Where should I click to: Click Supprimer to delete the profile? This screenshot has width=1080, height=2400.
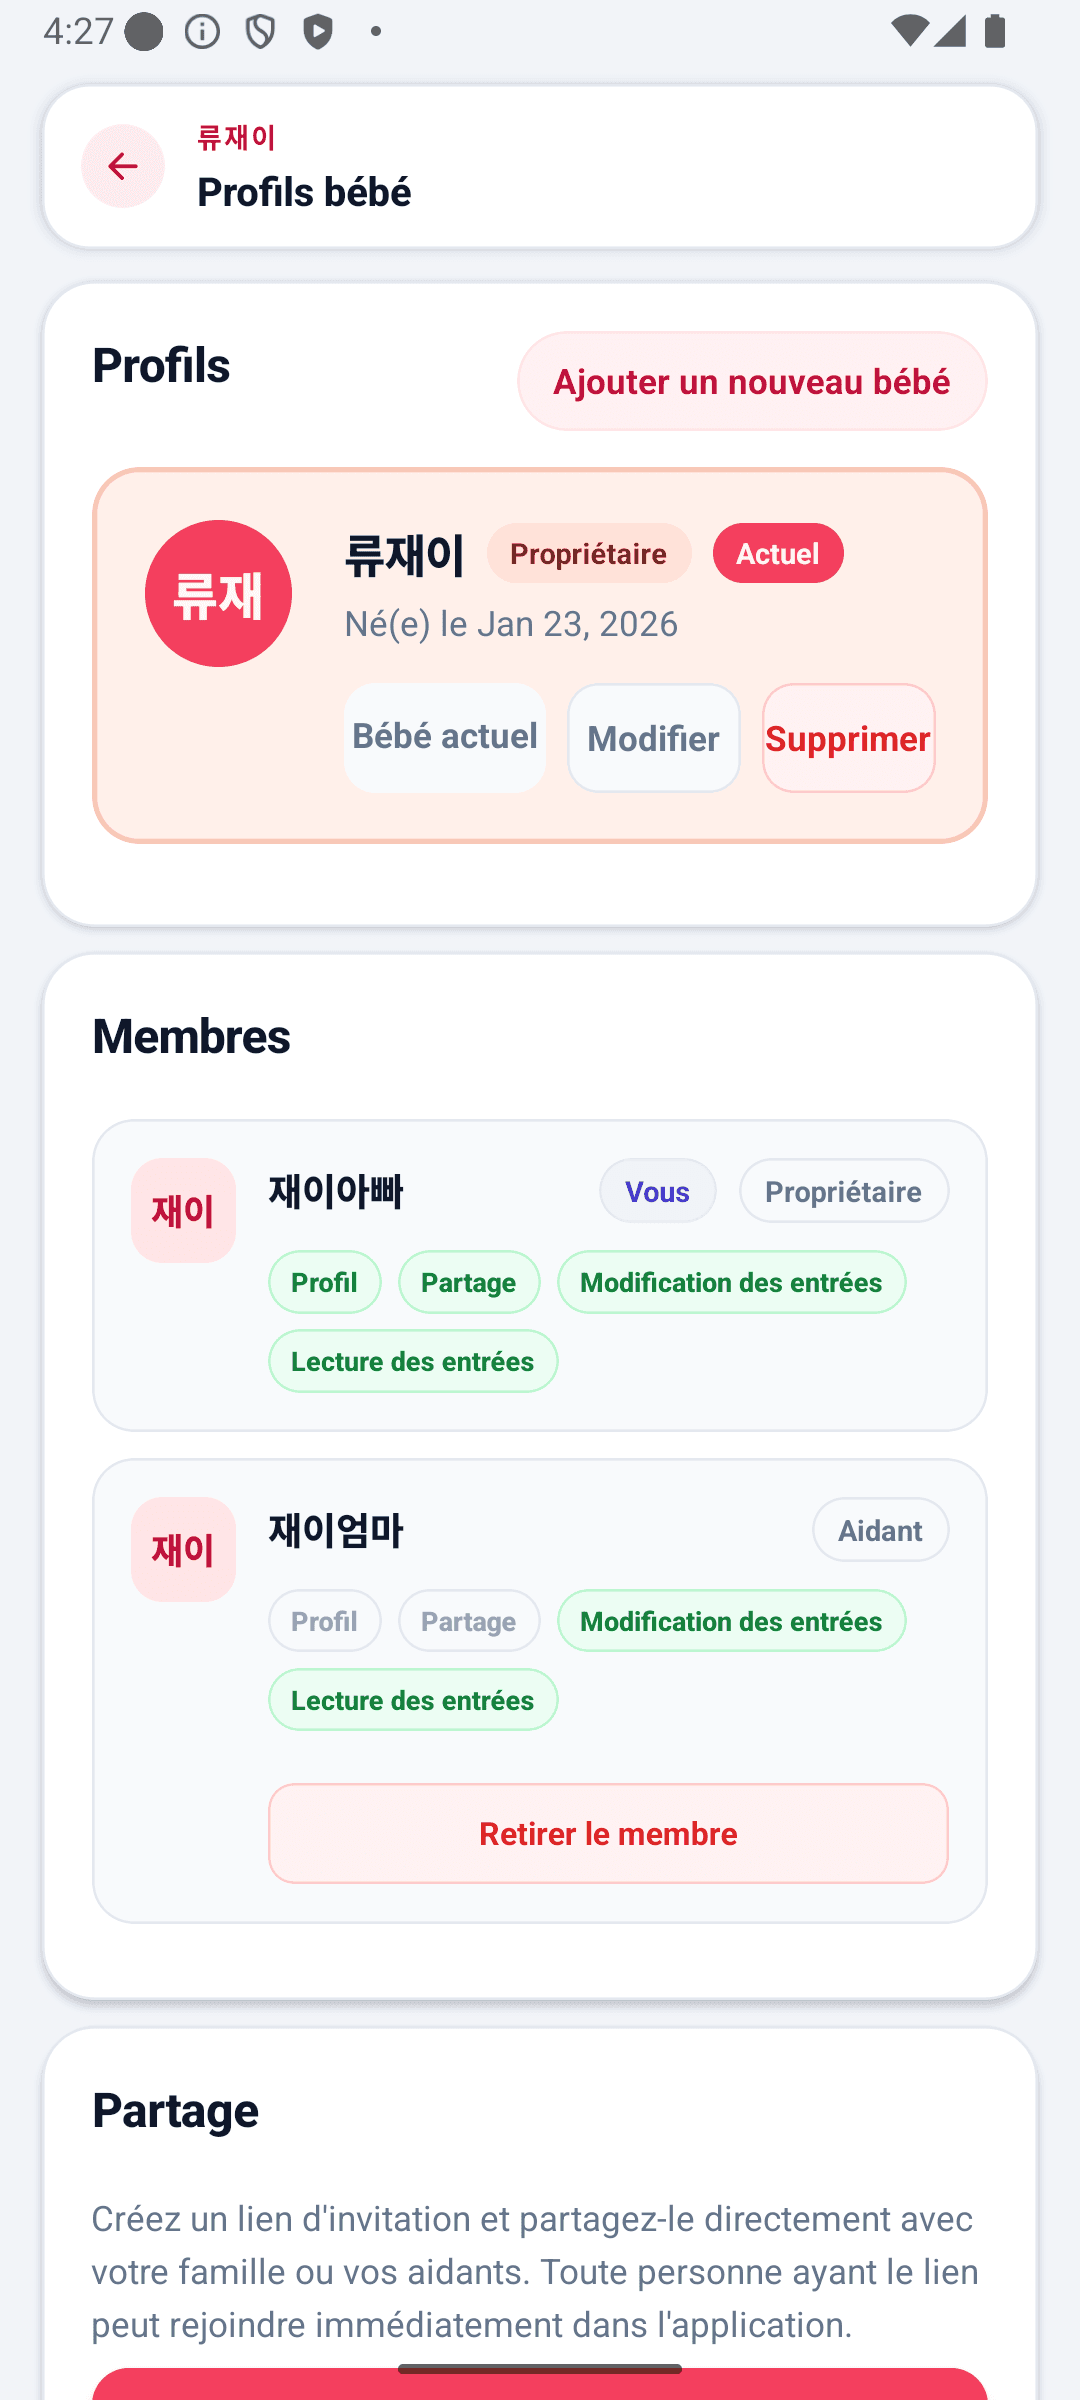849,738
